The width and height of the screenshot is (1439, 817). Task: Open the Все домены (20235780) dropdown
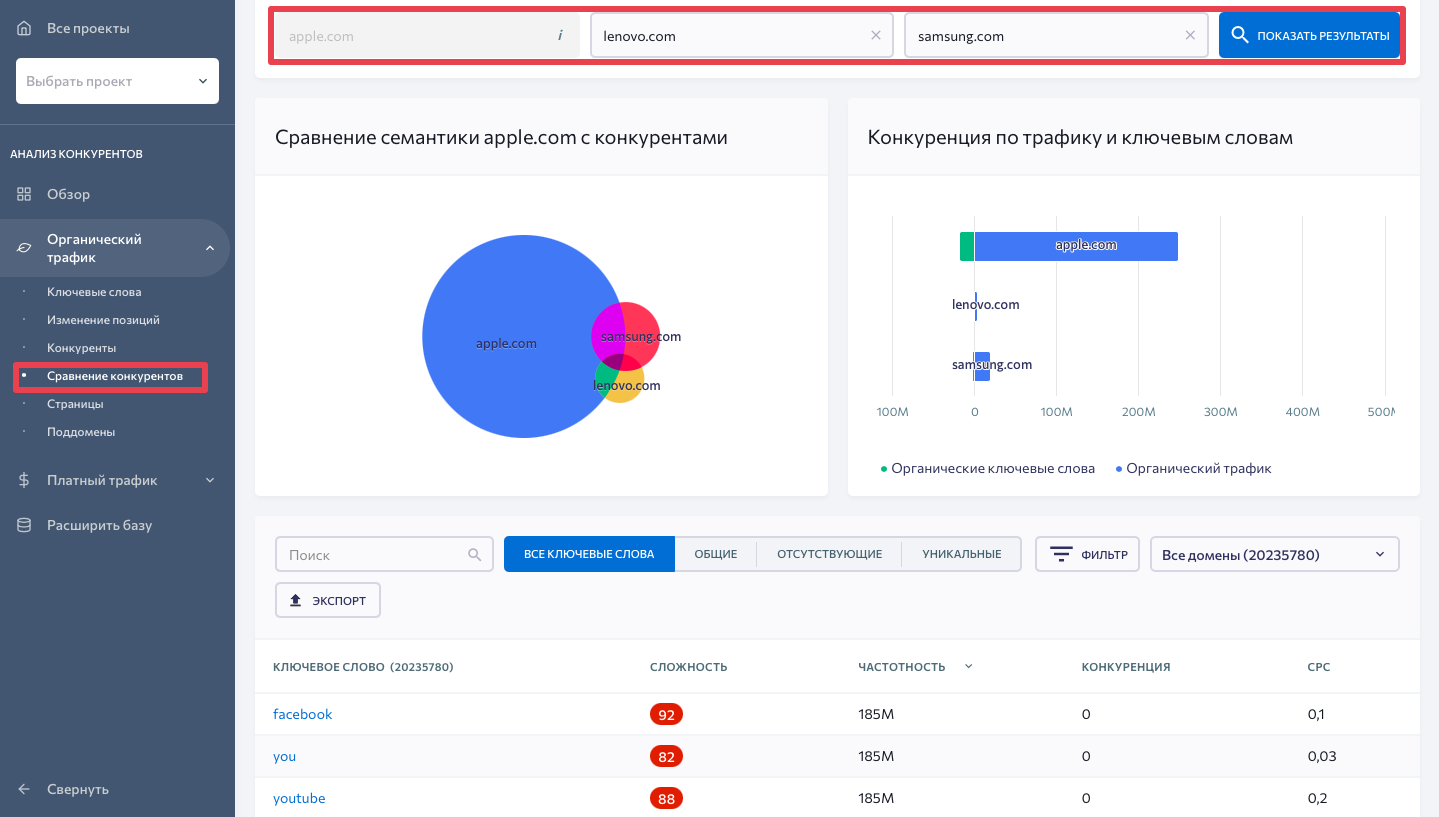[1275, 554]
